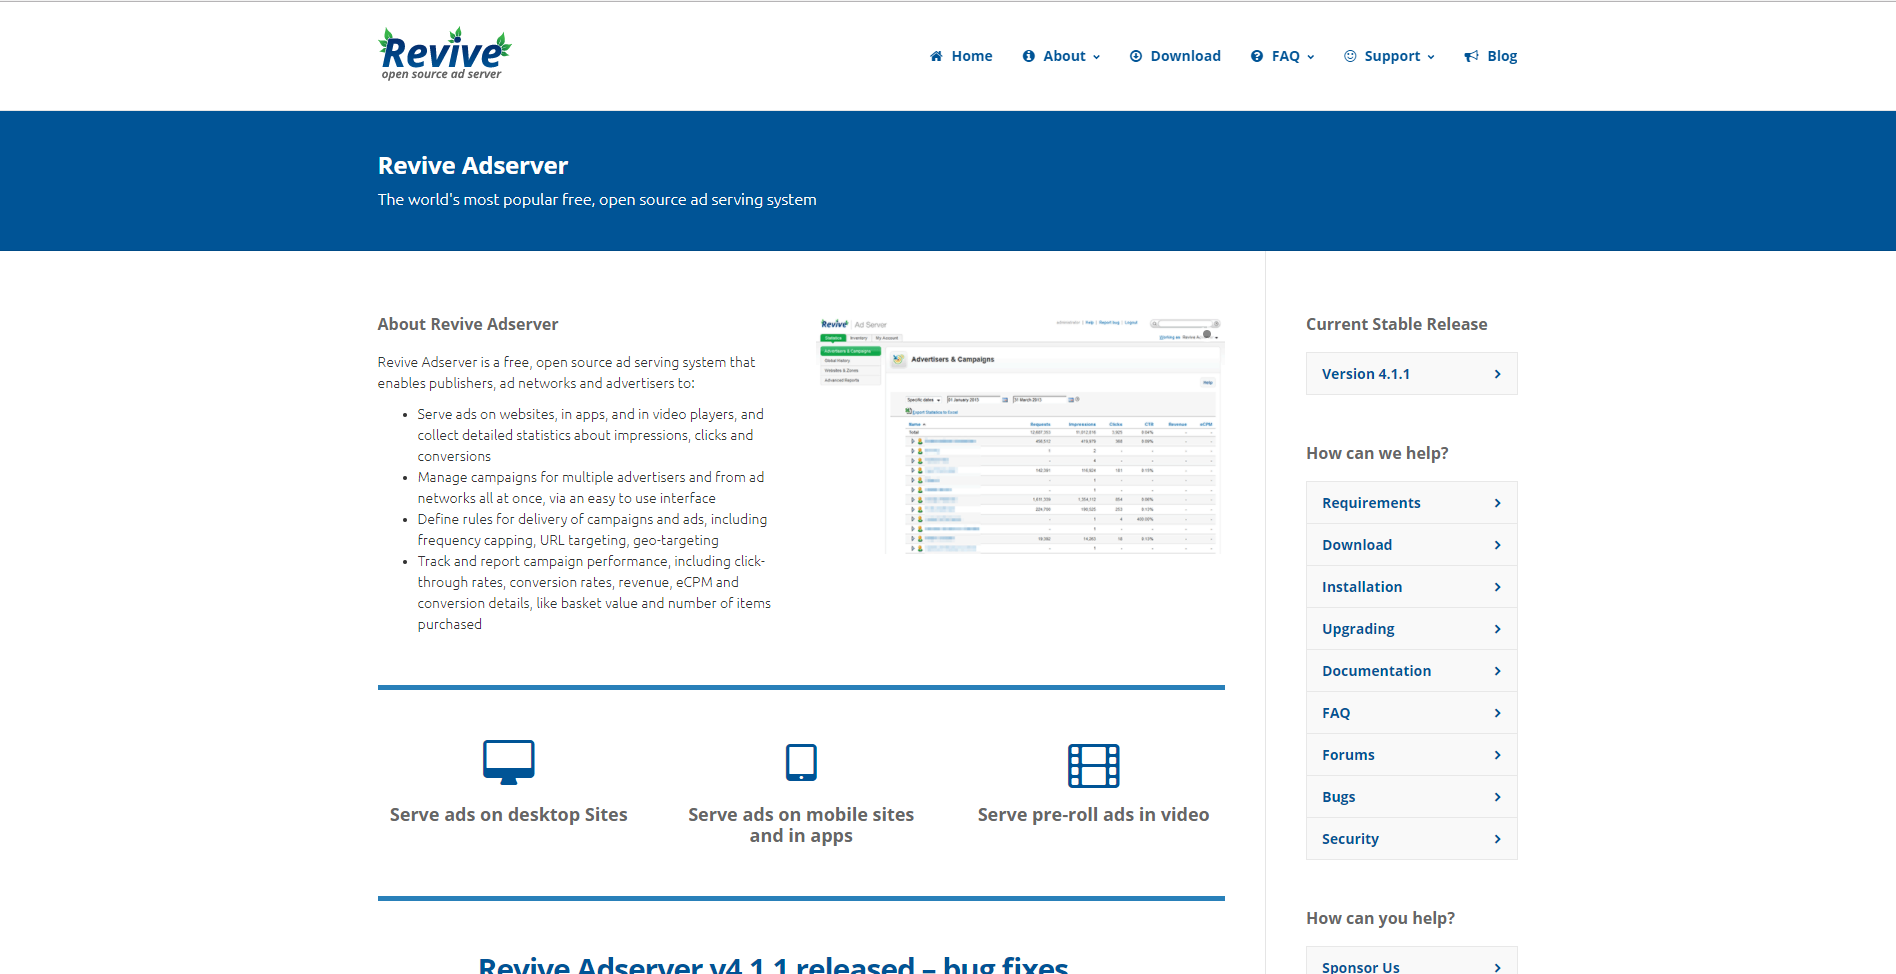This screenshot has height=974, width=1896.
Task: Click the house icon next to Home
Action: (x=936, y=56)
